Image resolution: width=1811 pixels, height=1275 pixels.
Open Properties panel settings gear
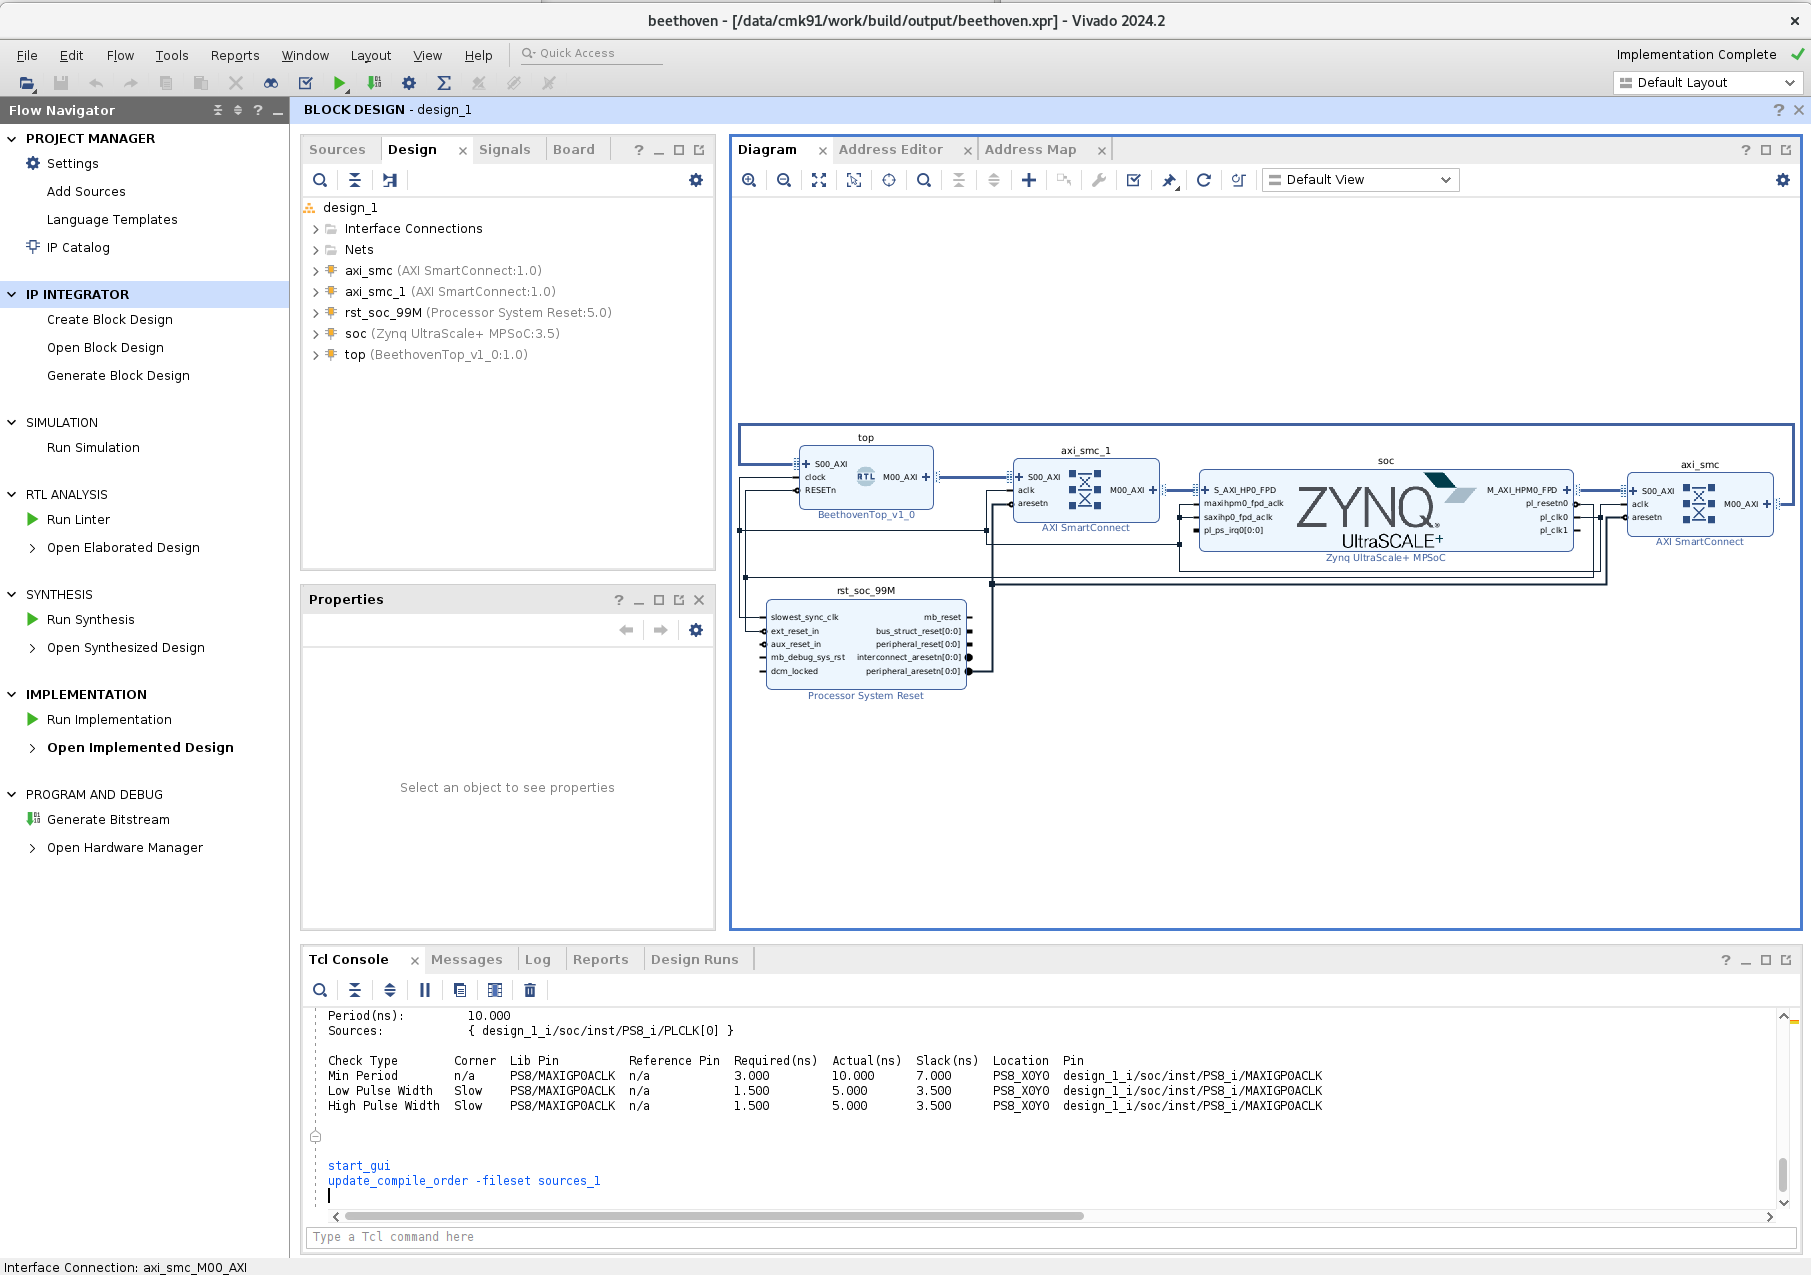(696, 630)
